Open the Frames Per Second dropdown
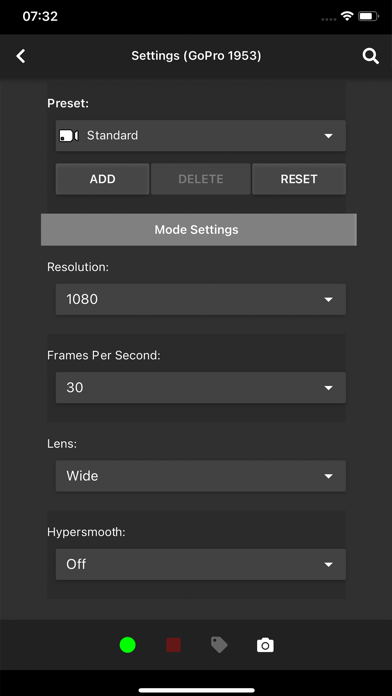392x696 pixels. (x=201, y=388)
